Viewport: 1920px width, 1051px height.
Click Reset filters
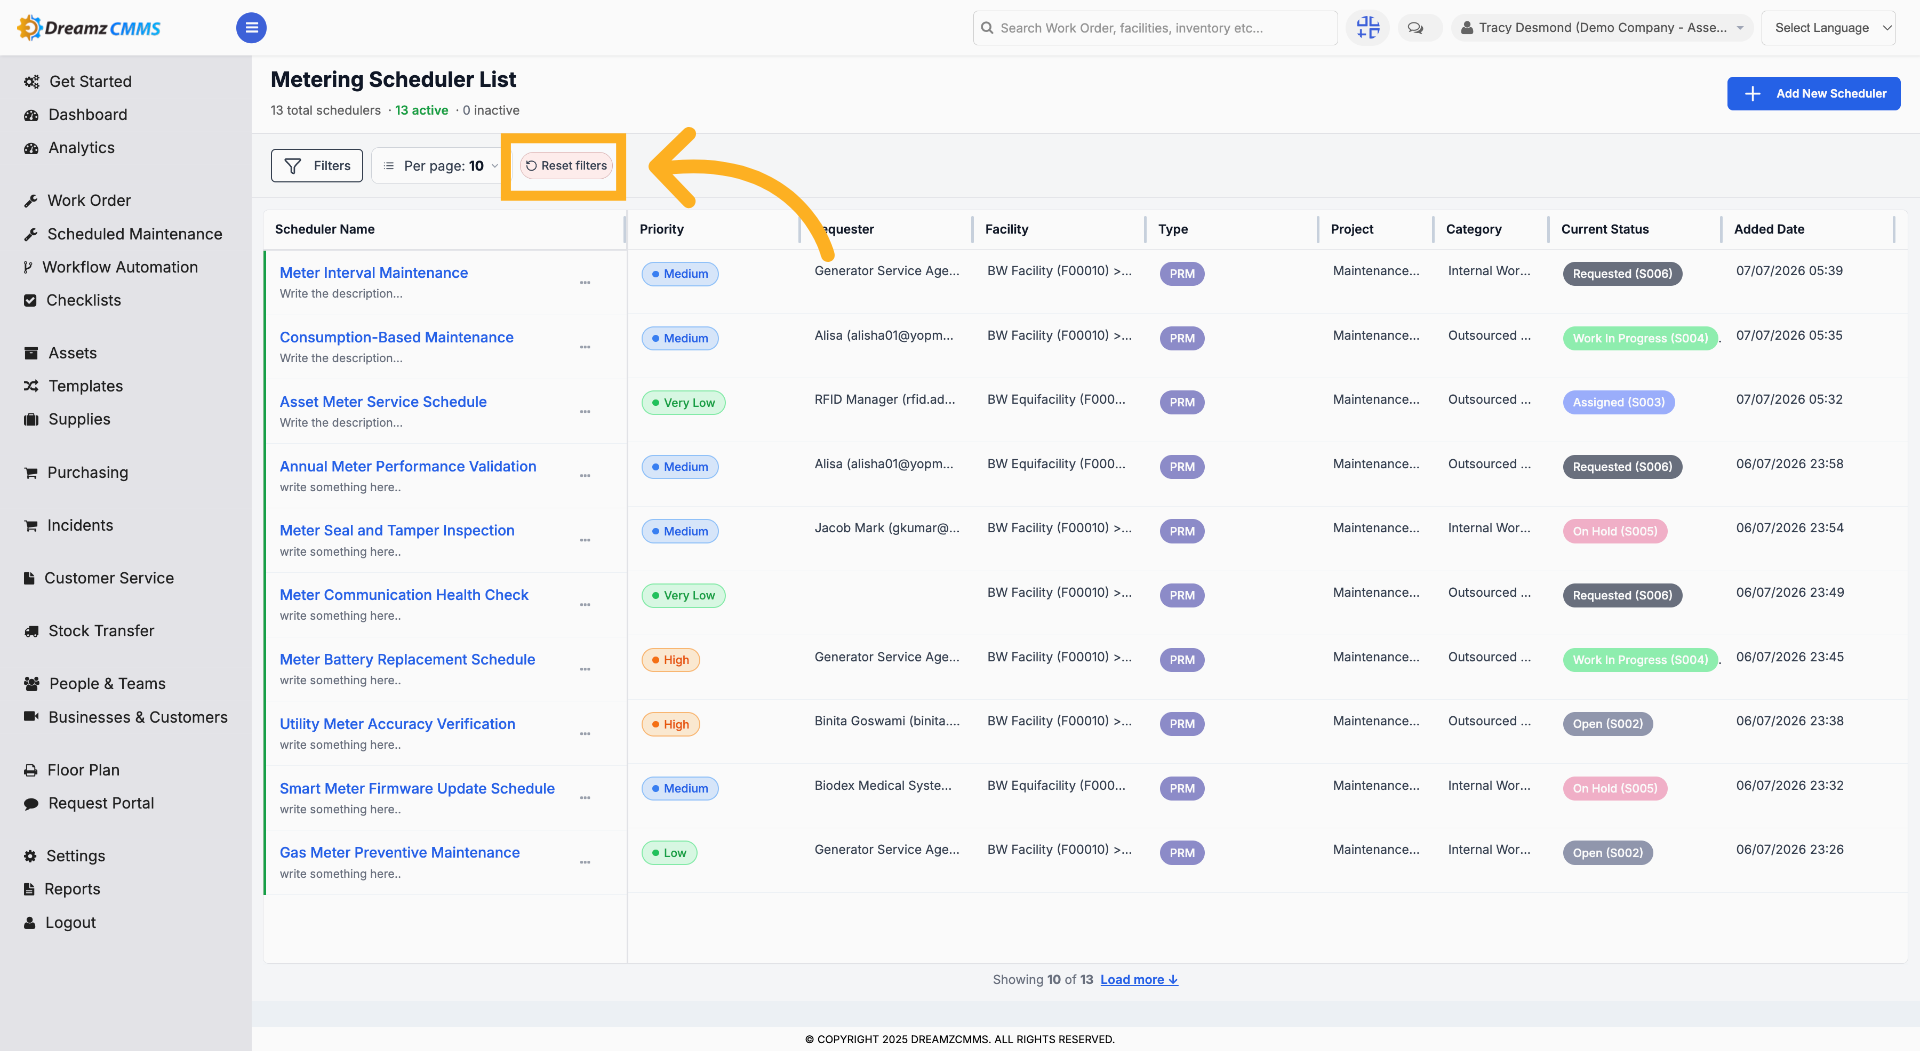[x=566, y=166]
